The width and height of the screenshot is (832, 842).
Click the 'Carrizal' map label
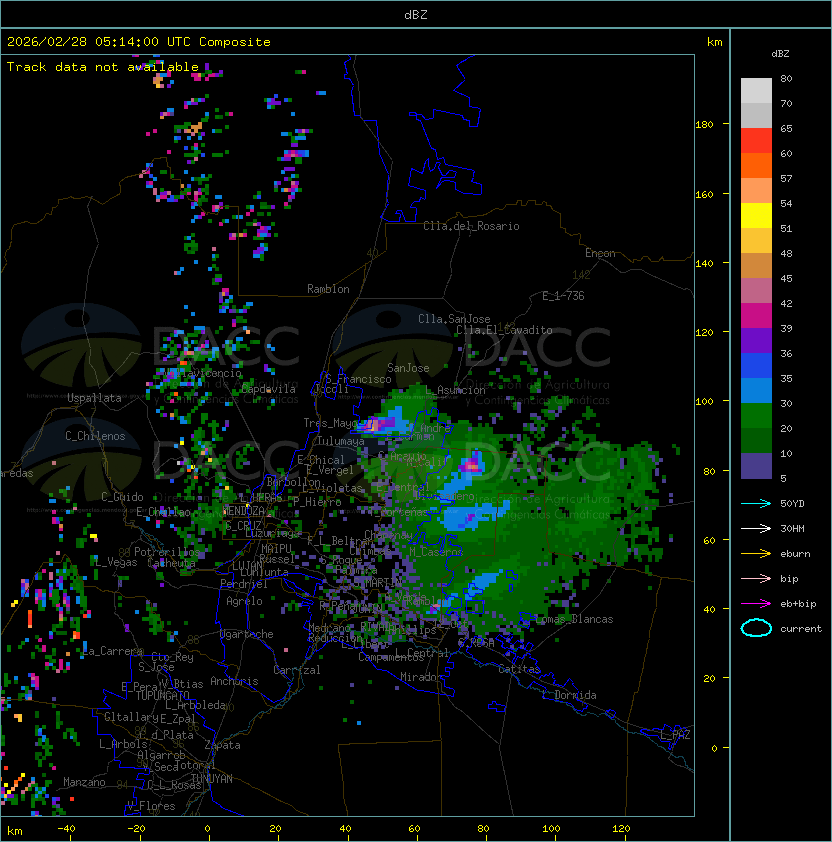pos(297,670)
